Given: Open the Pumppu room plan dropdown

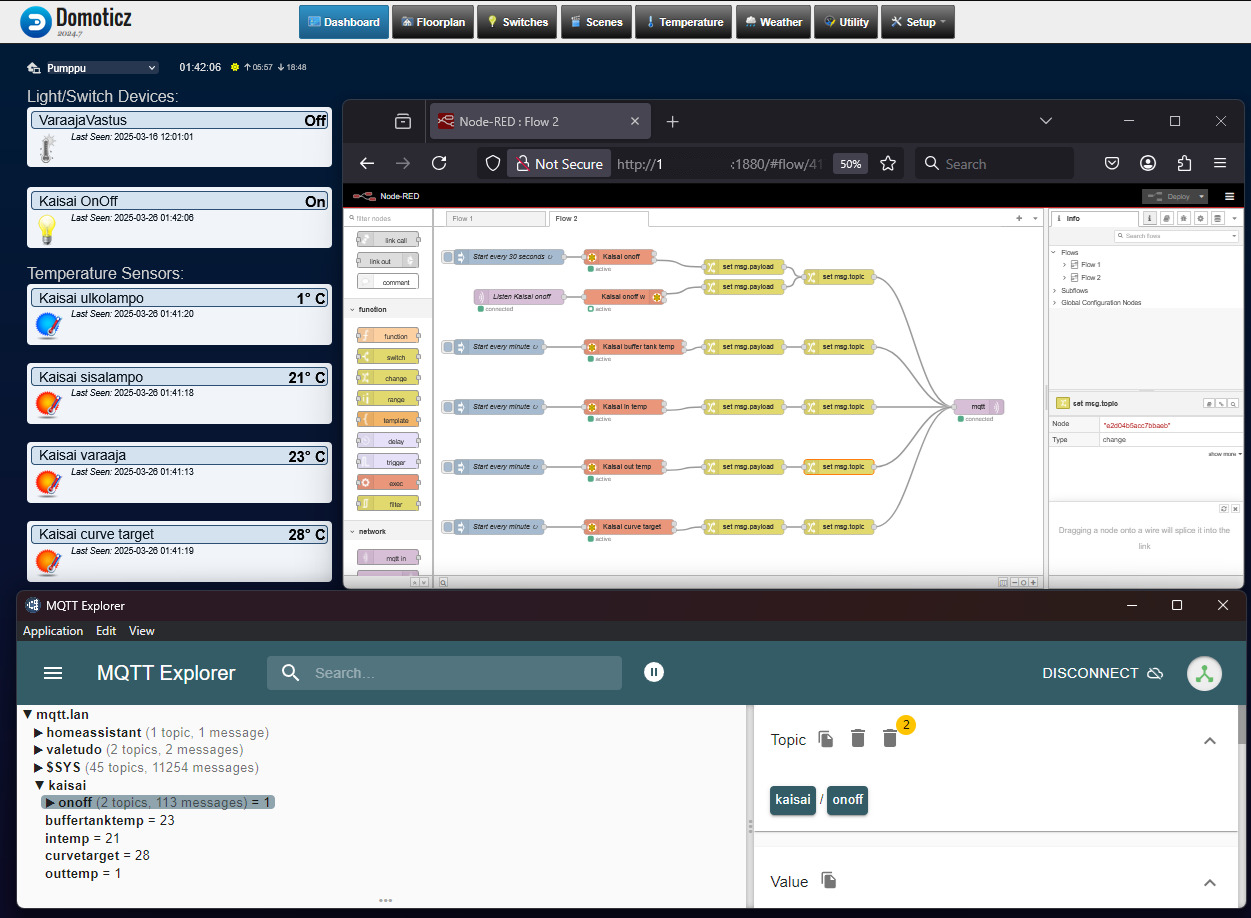Looking at the screenshot, I should (100, 68).
